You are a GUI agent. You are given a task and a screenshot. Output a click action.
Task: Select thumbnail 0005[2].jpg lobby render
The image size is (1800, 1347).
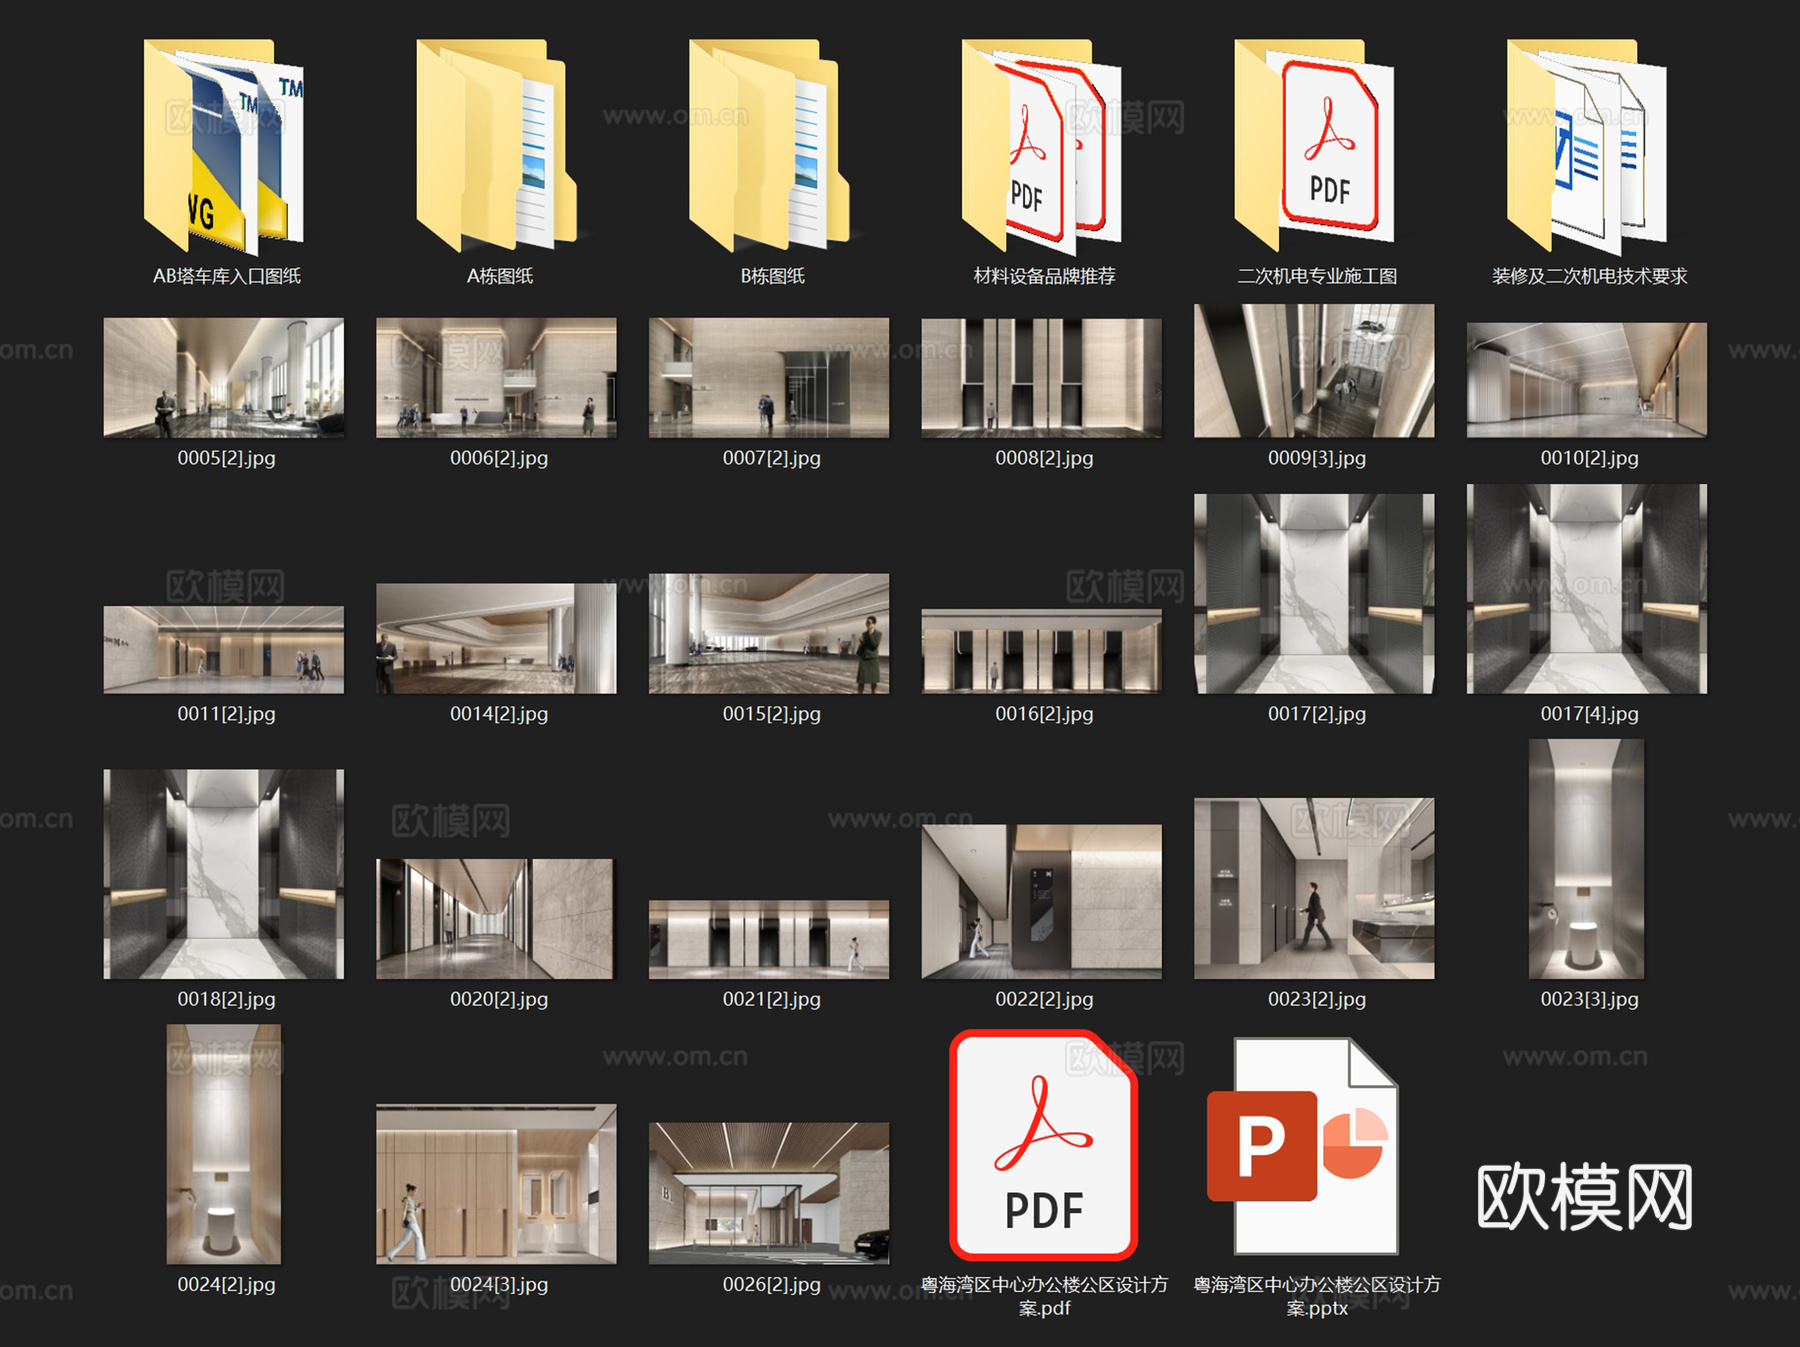click(x=224, y=378)
